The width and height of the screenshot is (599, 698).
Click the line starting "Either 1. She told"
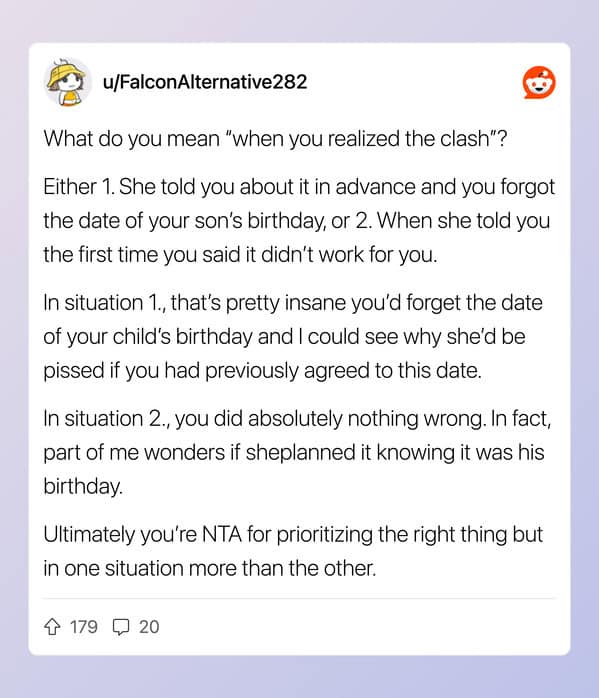pyautogui.click(x=299, y=187)
